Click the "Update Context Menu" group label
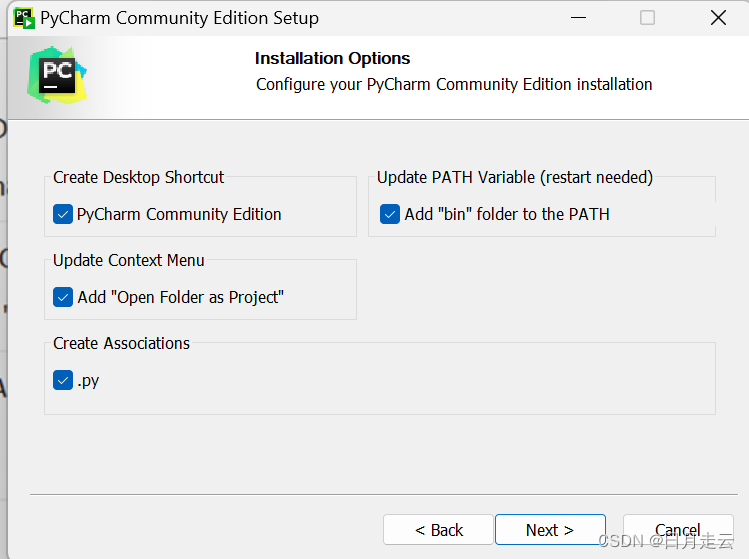 [x=128, y=260]
